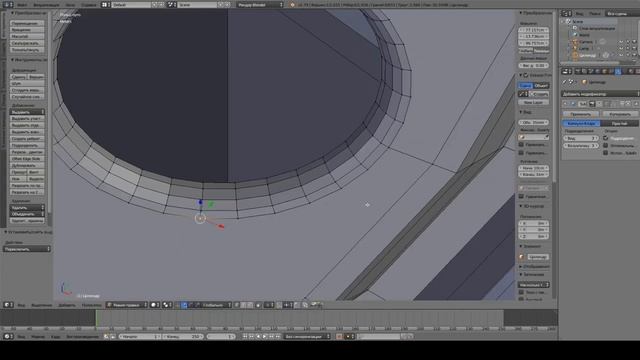Select the active modifiers properties tab

click(x=618, y=71)
